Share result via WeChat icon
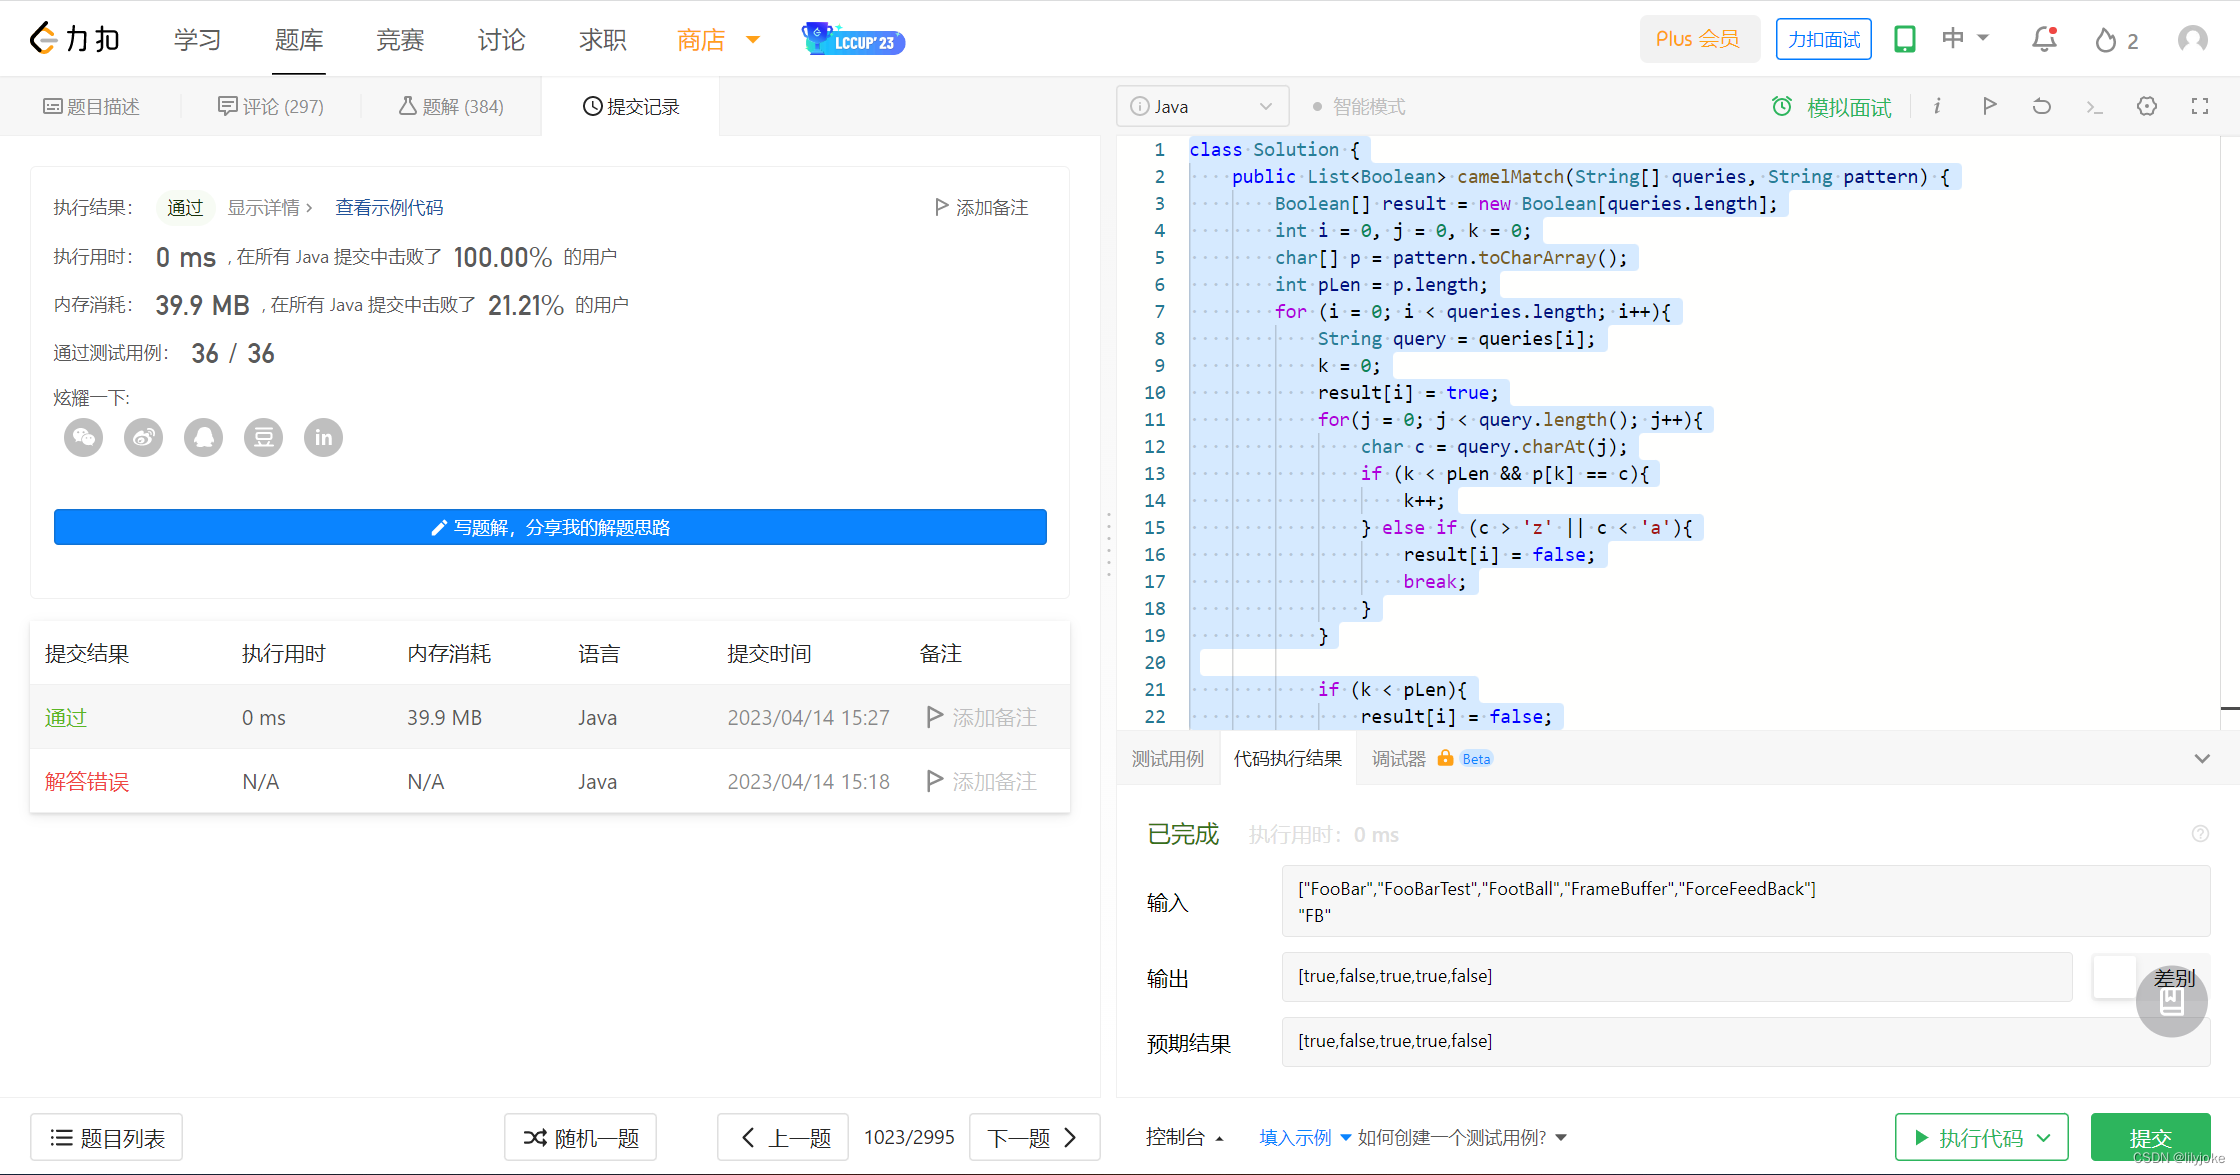Image resolution: width=2240 pixels, height=1175 pixels. 83,437
